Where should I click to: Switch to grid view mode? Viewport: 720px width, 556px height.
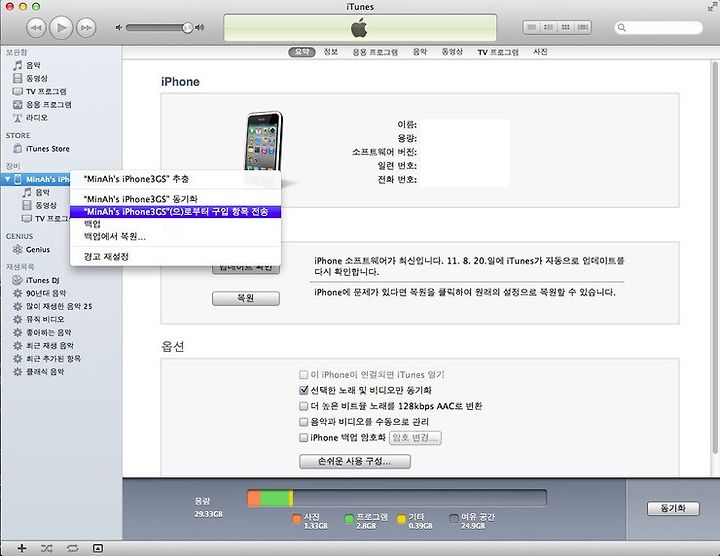tap(566, 28)
